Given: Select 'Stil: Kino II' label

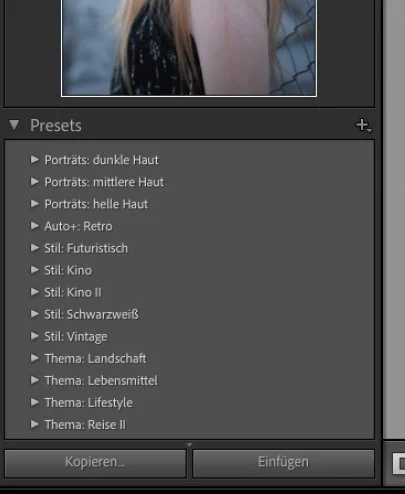Looking at the screenshot, I should click(x=73, y=292).
